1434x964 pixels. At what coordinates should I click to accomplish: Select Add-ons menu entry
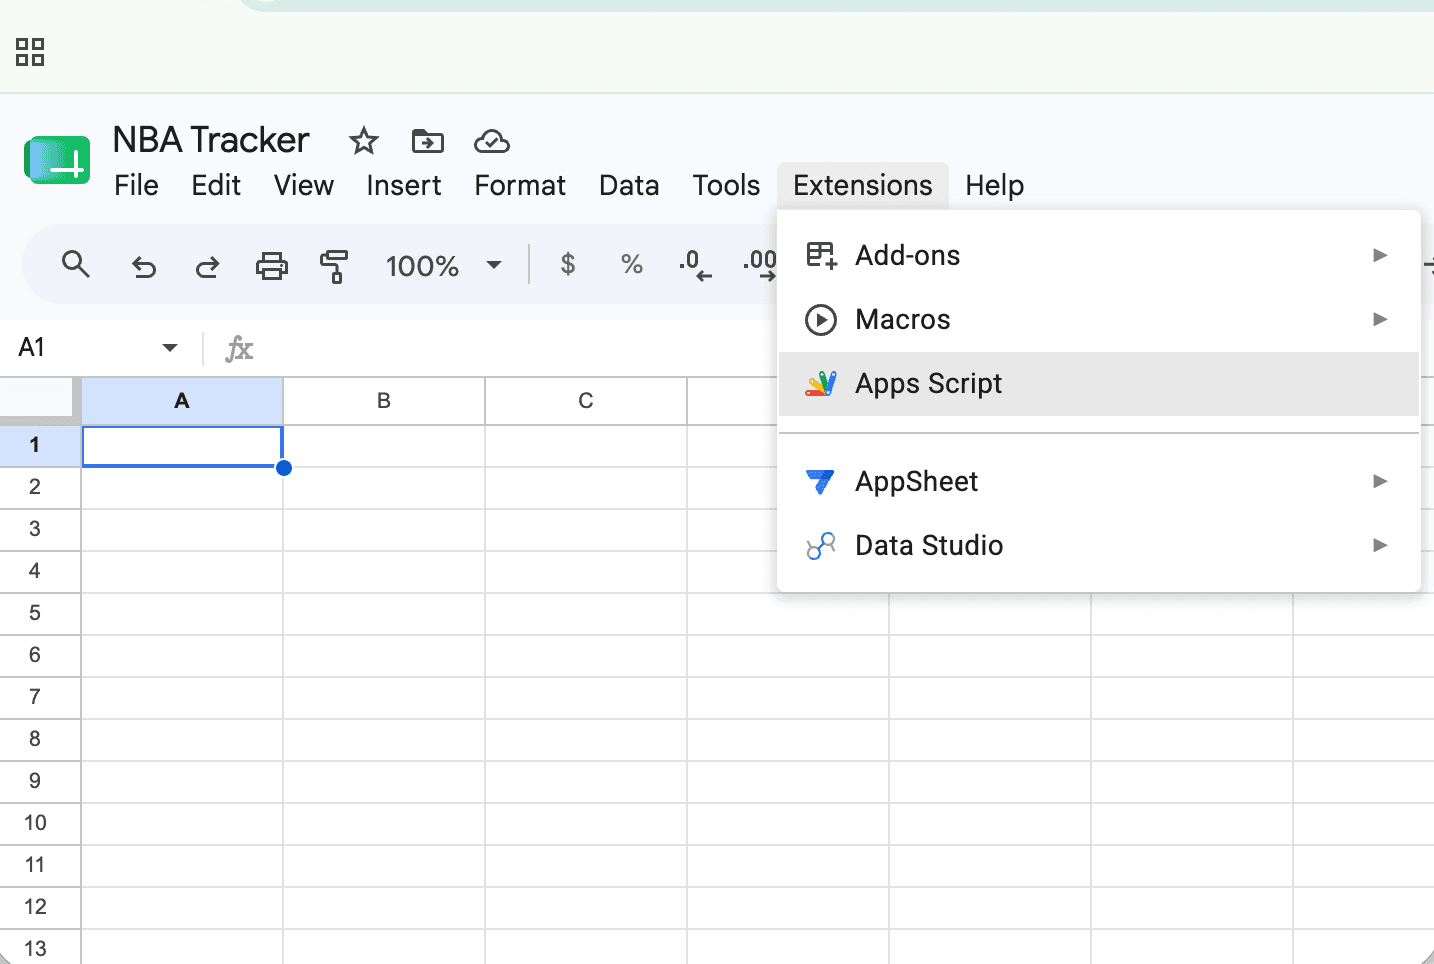(x=1099, y=256)
